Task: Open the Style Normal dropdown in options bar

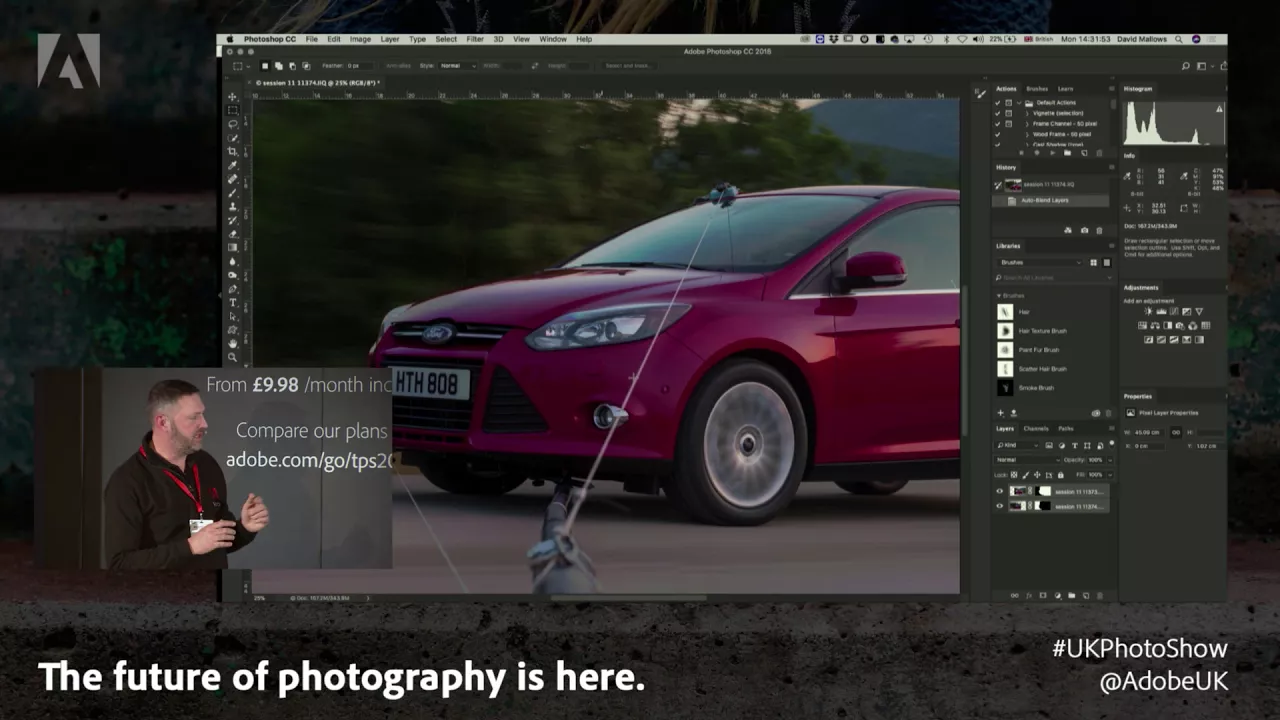Action: 456,65
